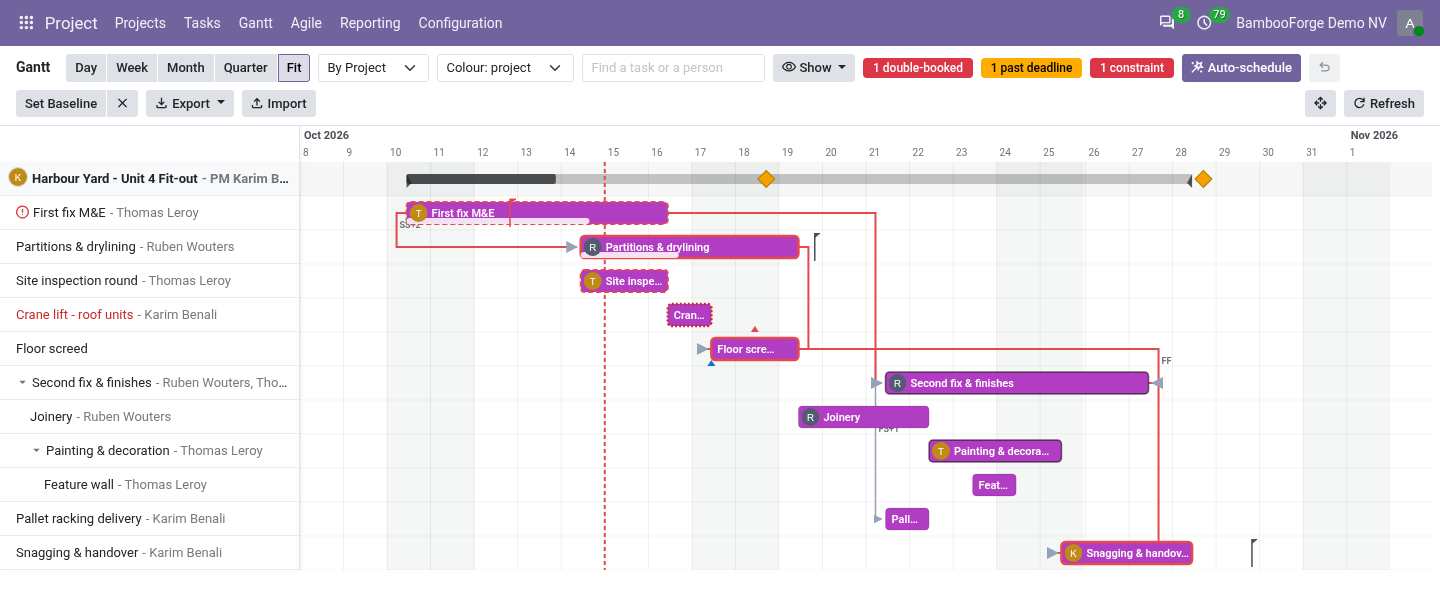Screen dimensions: 1440x594
Task: Switch to Day view
Action: point(86,68)
